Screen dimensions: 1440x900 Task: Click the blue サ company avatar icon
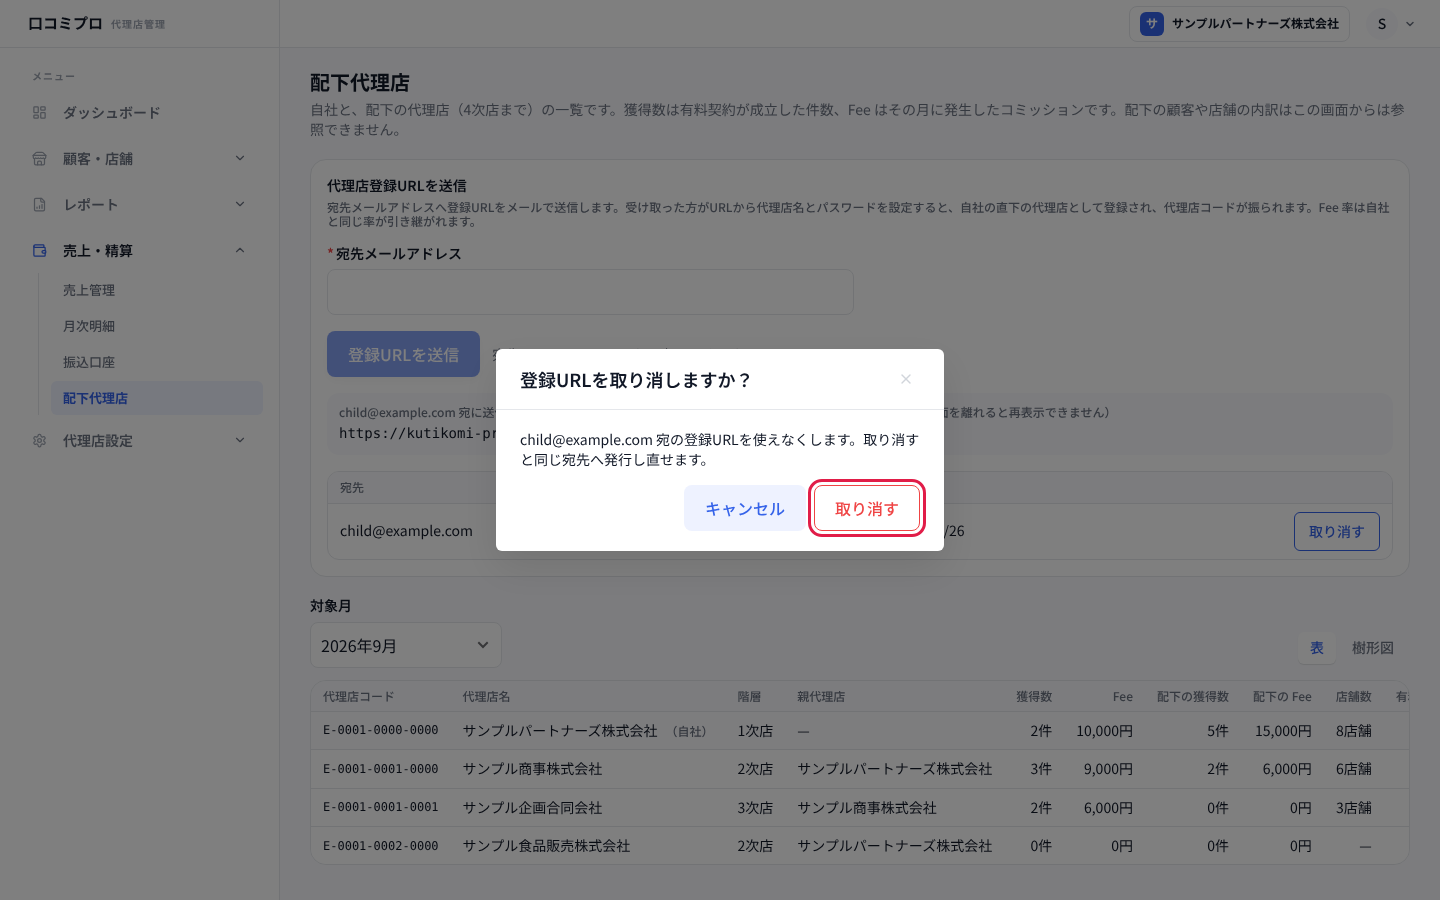[x=1152, y=24]
